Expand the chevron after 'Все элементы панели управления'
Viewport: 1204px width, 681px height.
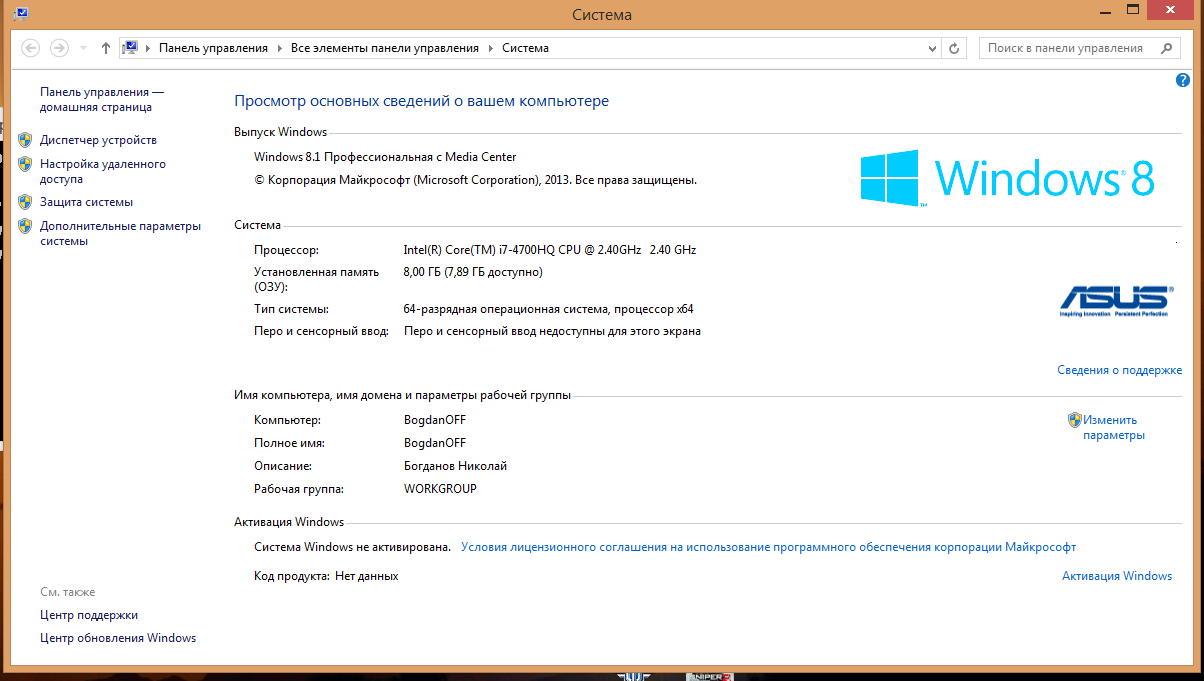(x=491, y=48)
